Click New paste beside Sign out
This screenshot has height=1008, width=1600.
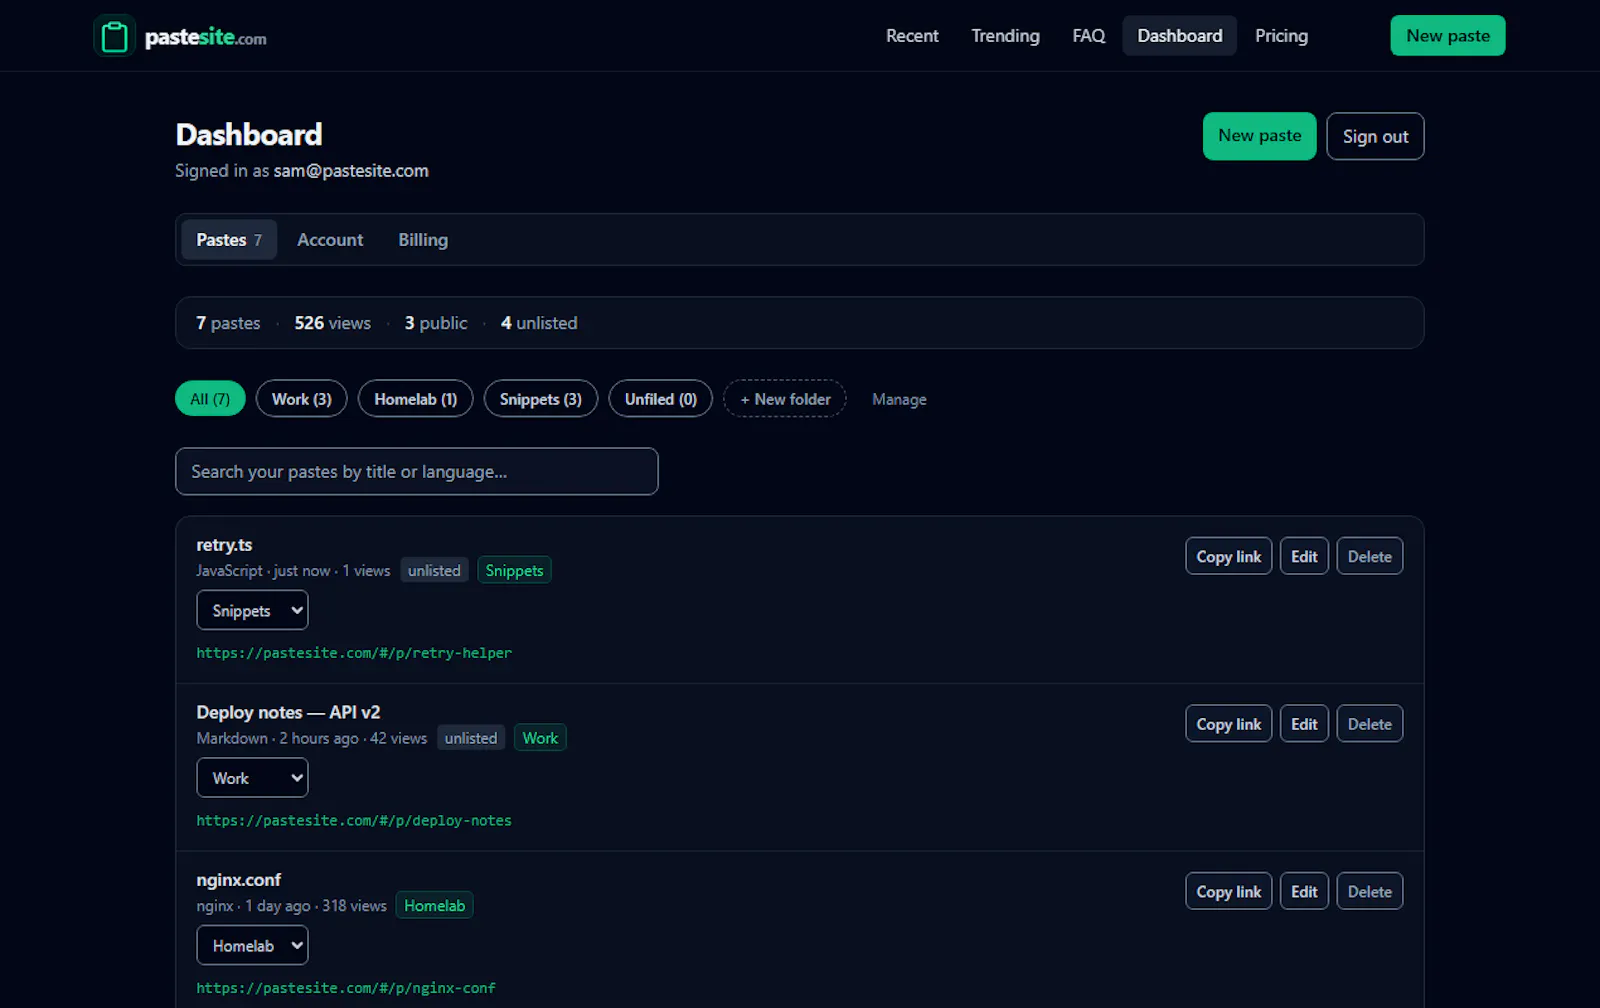point(1259,136)
